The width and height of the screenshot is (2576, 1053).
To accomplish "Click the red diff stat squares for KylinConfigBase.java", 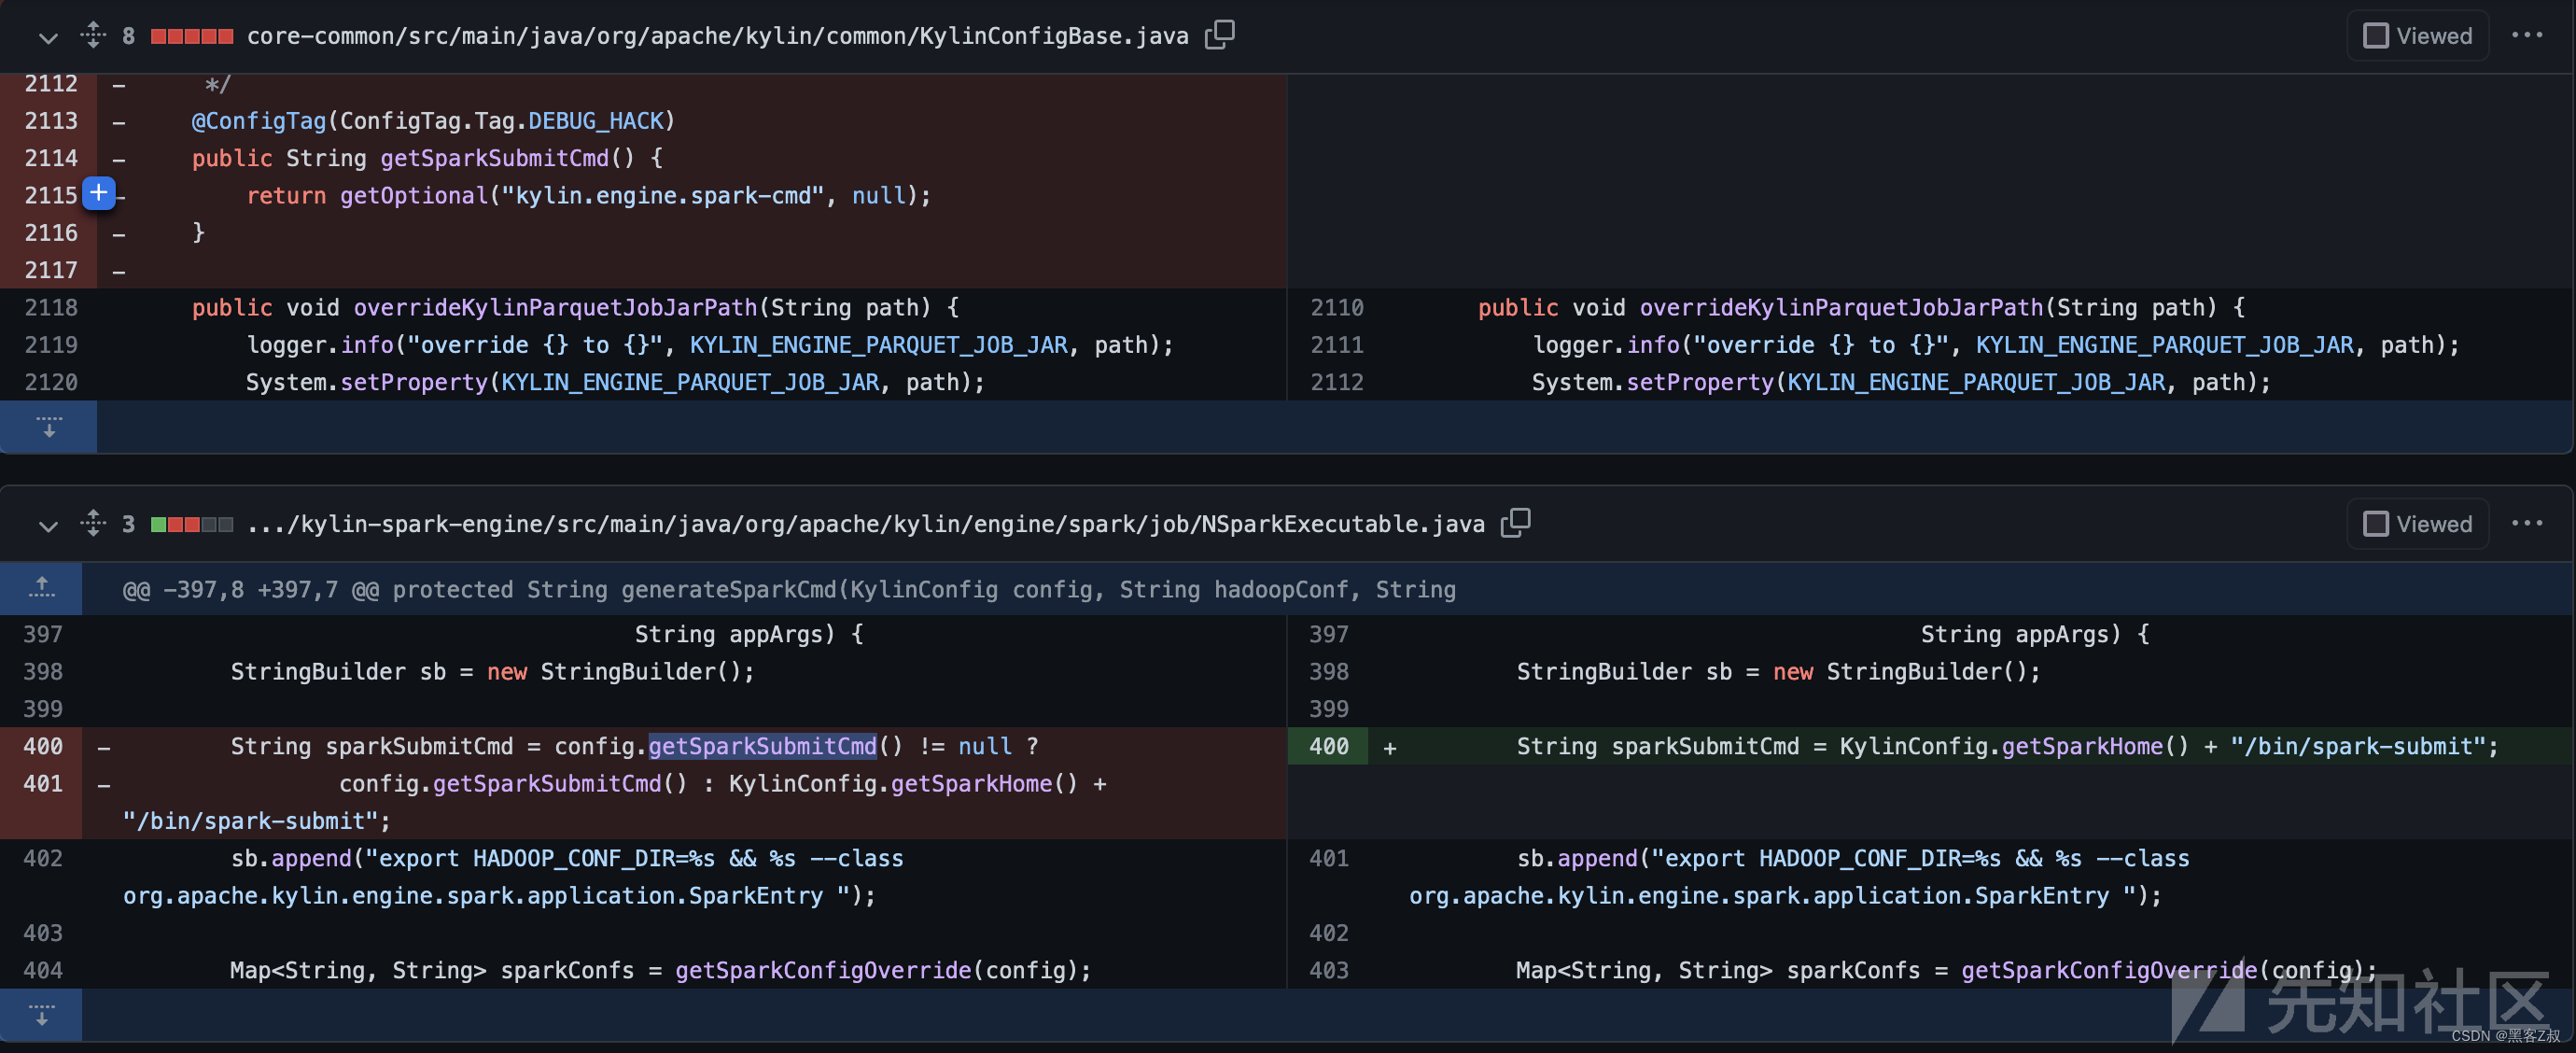I will [x=191, y=35].
